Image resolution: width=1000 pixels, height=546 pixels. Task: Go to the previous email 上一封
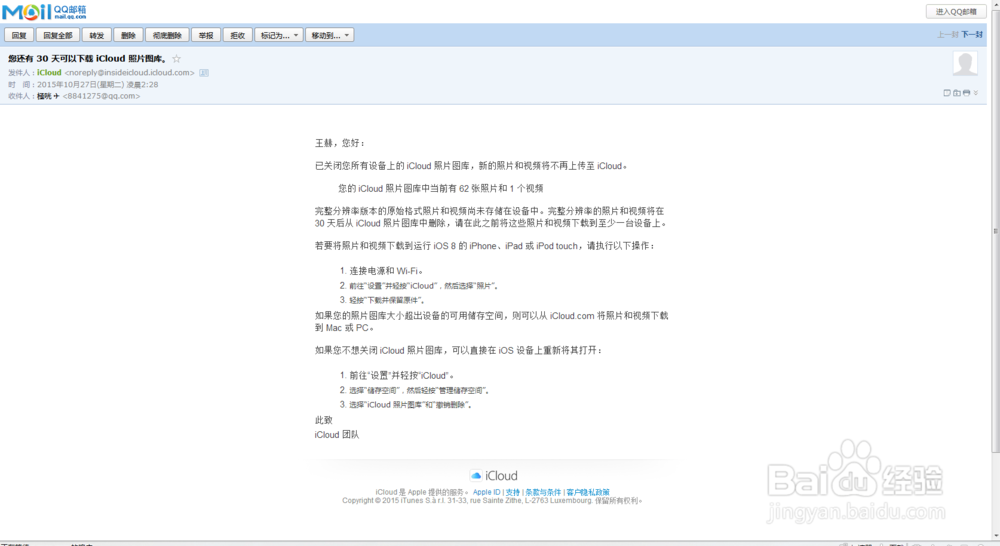(x=948, y=34)
